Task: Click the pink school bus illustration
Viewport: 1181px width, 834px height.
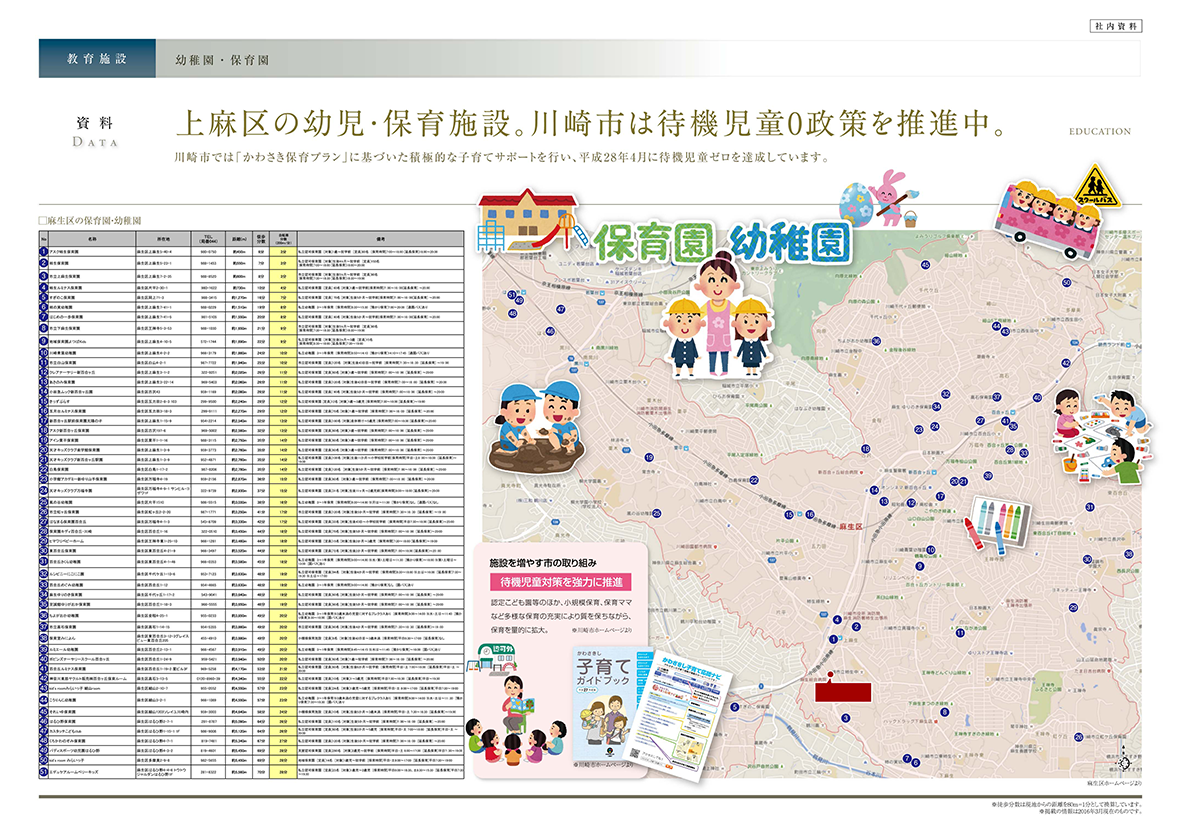Action: coord(1048,219)
